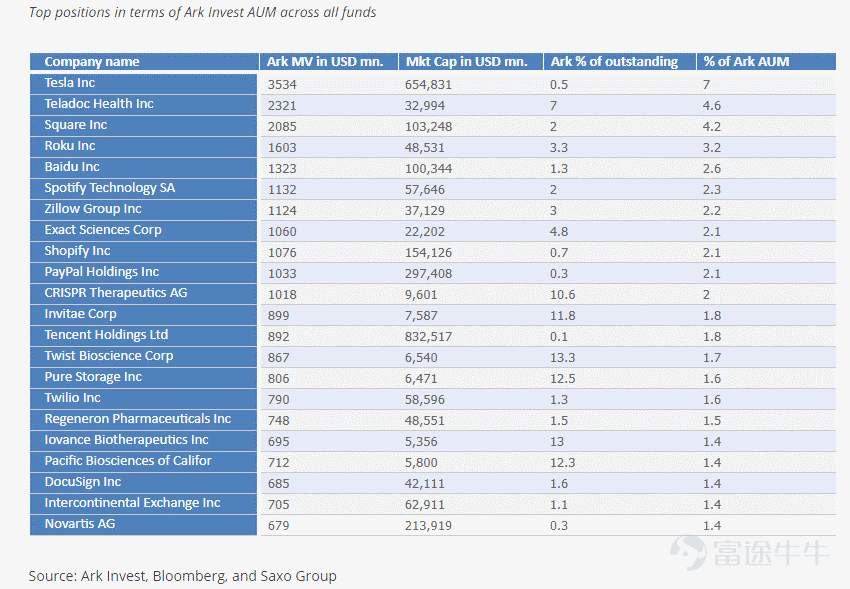Select the CRISPR Therapeutics AG cell
The image size is (850, 589).
coord(143,293)
